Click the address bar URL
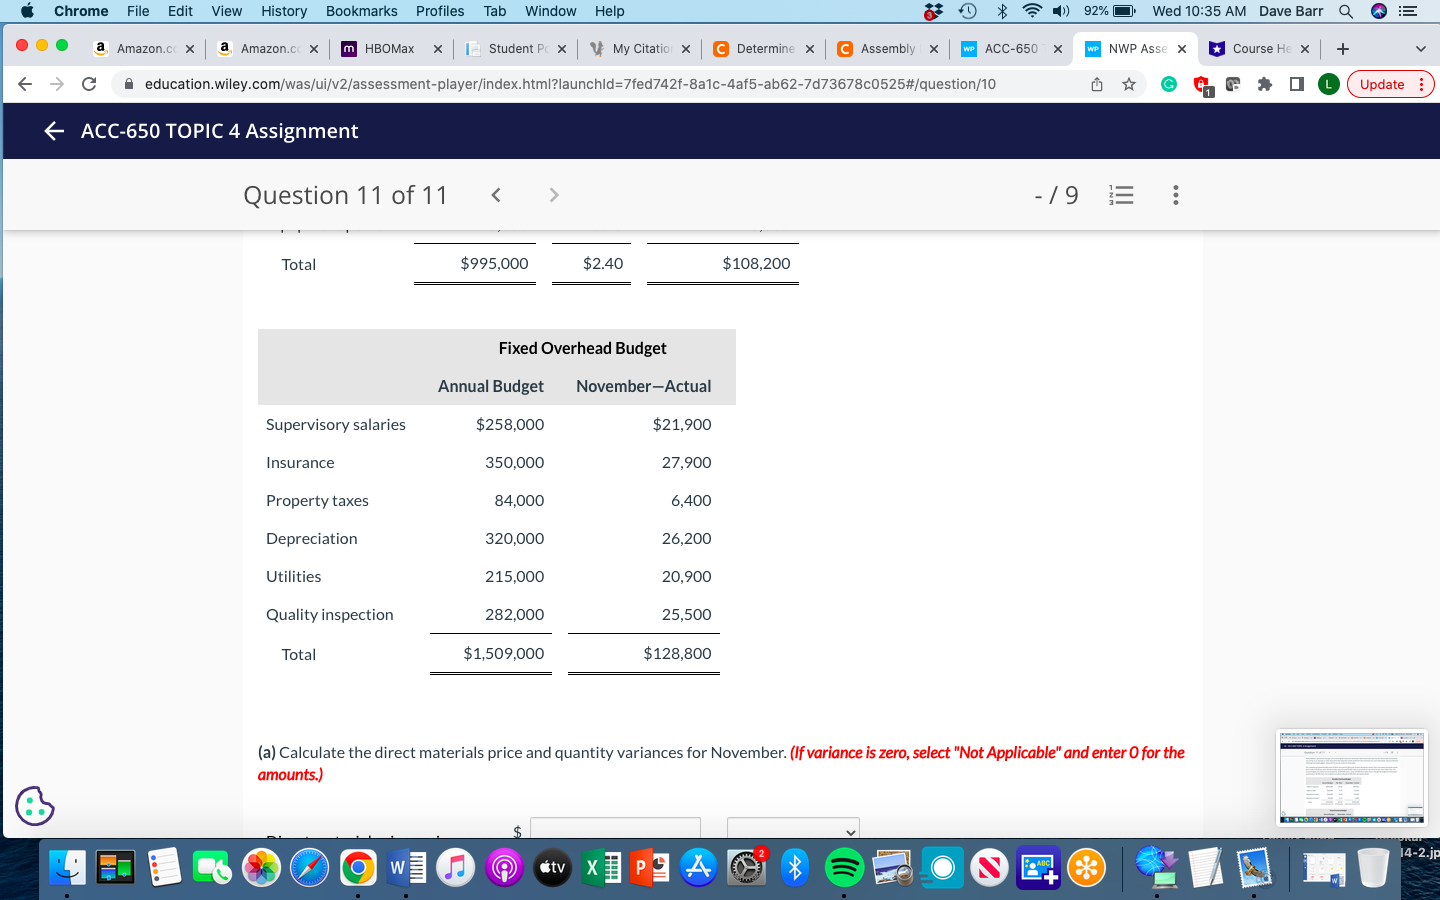This screenshot has width=1440, height=900. coord(570,84)
